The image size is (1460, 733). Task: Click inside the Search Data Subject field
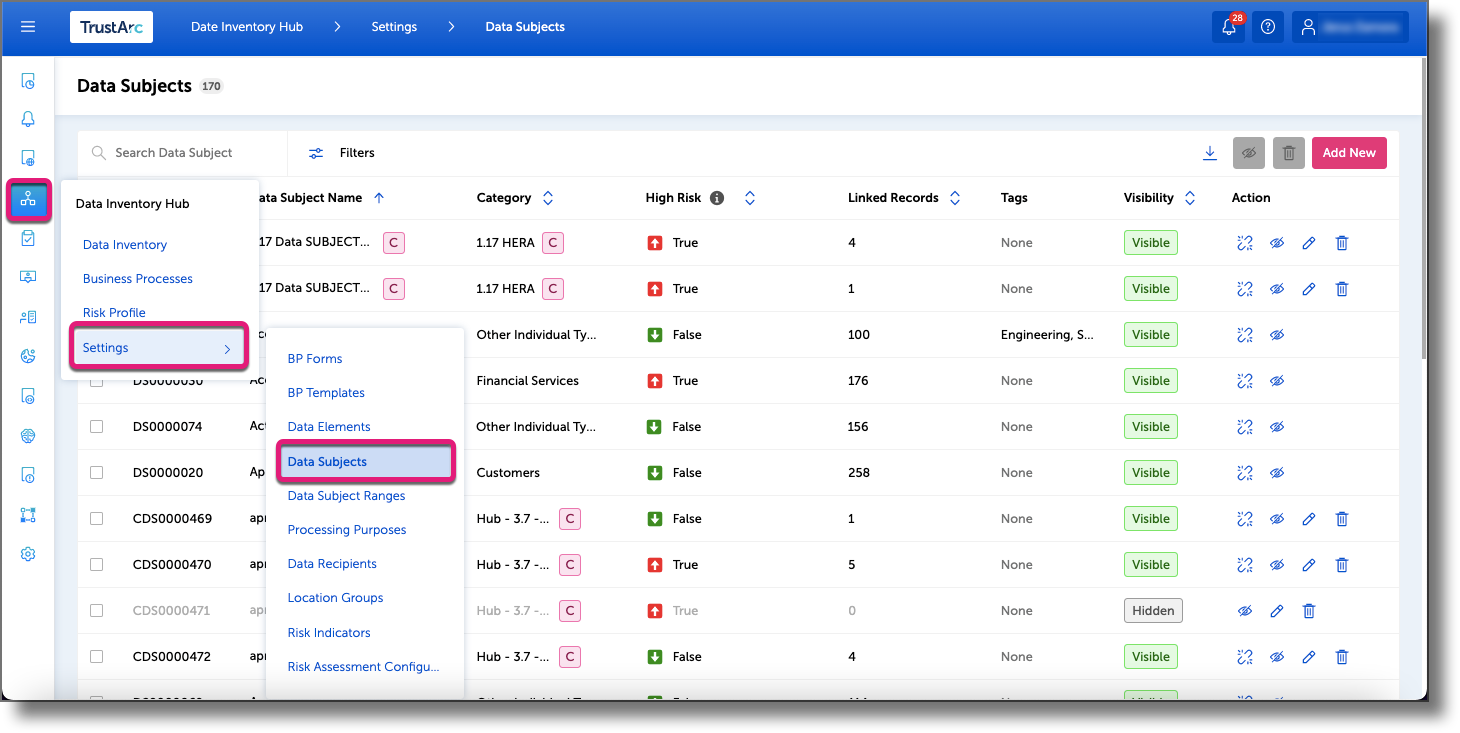(180, 152)
